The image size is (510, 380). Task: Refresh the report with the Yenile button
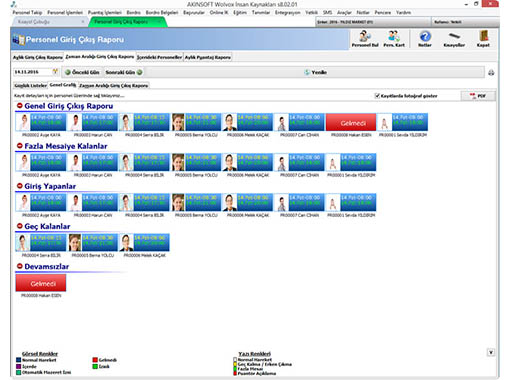click(x=315, y=72)
